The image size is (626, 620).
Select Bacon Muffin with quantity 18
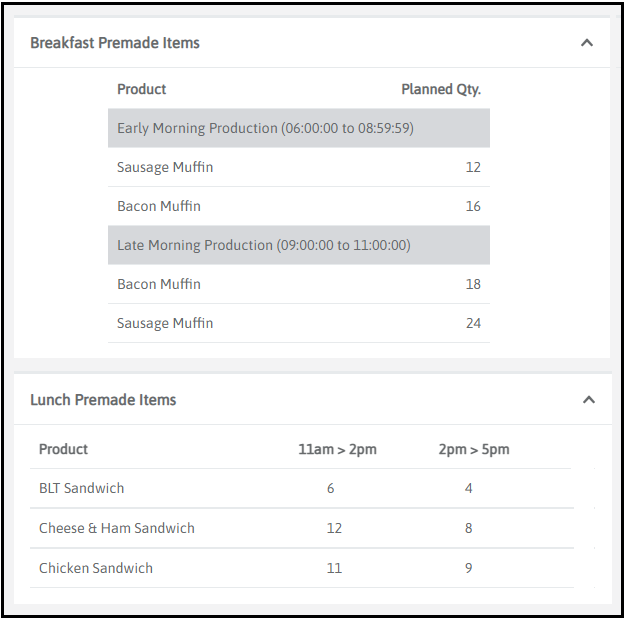tap(159, 284)
